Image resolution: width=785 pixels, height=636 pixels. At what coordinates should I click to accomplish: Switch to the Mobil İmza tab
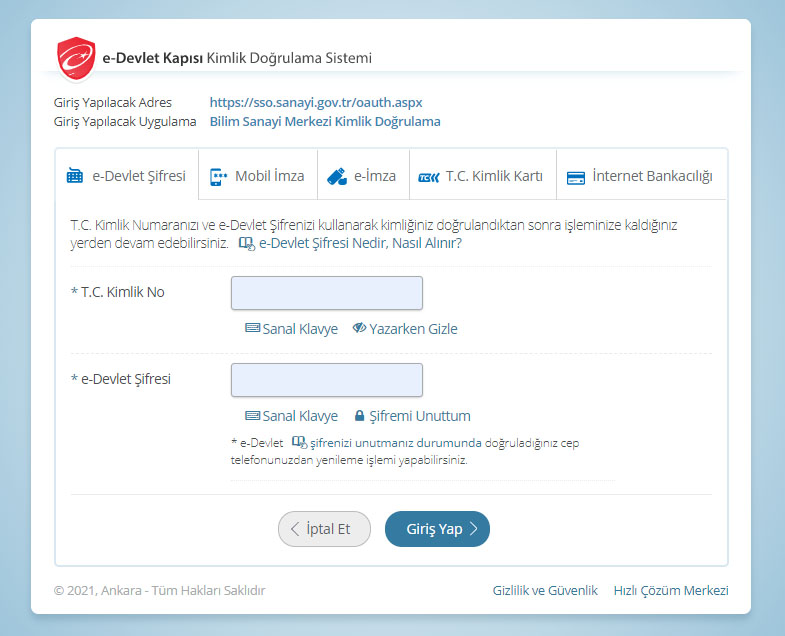tap(258, 176)
